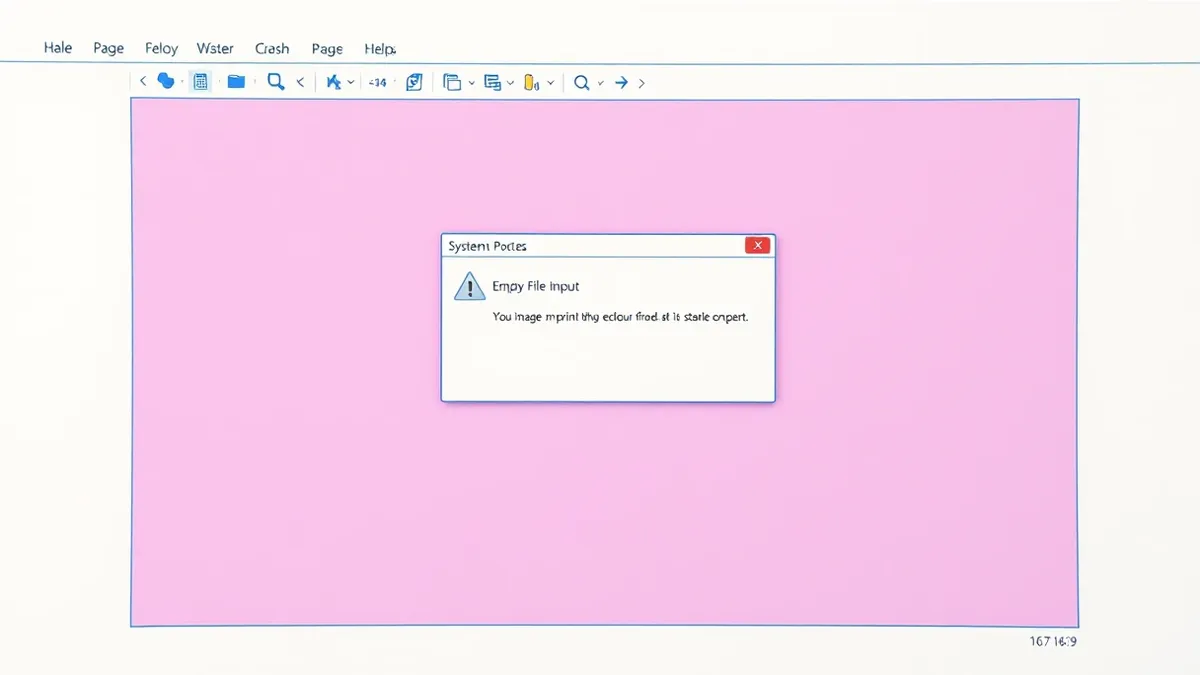Expand the dropdown next to cursor tool
Image resolution: width=1200 pixels, height=675 pixels.
coord(351,83)
